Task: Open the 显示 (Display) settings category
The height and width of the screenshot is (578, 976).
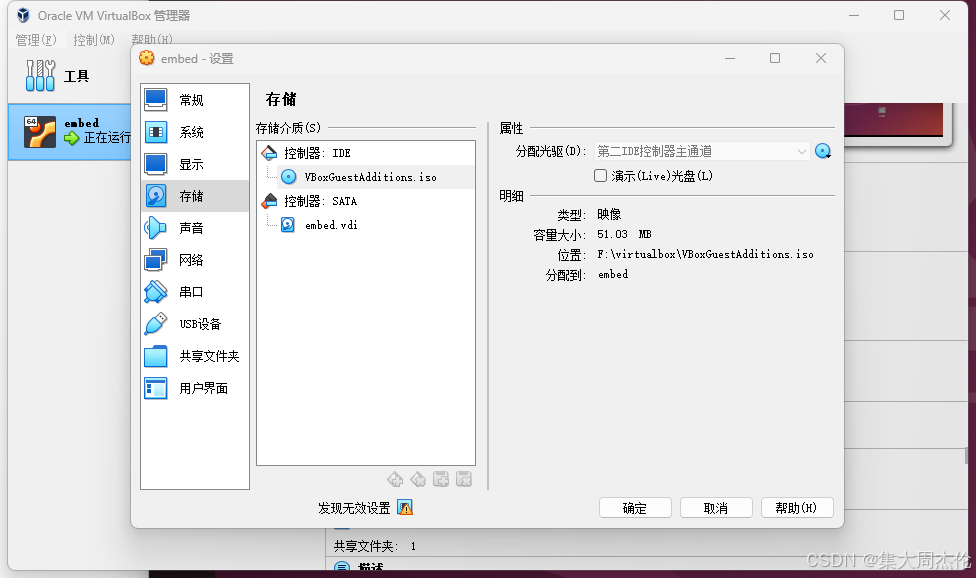Action: (195, 164)
